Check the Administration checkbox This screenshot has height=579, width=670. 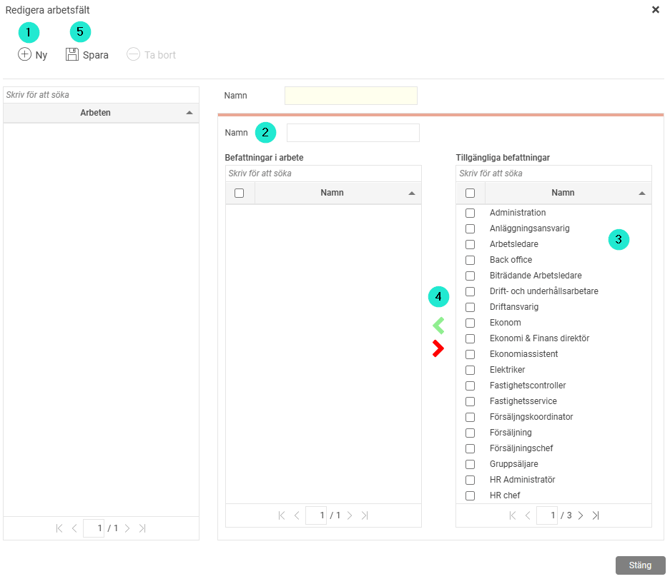[x=470, y=213]
